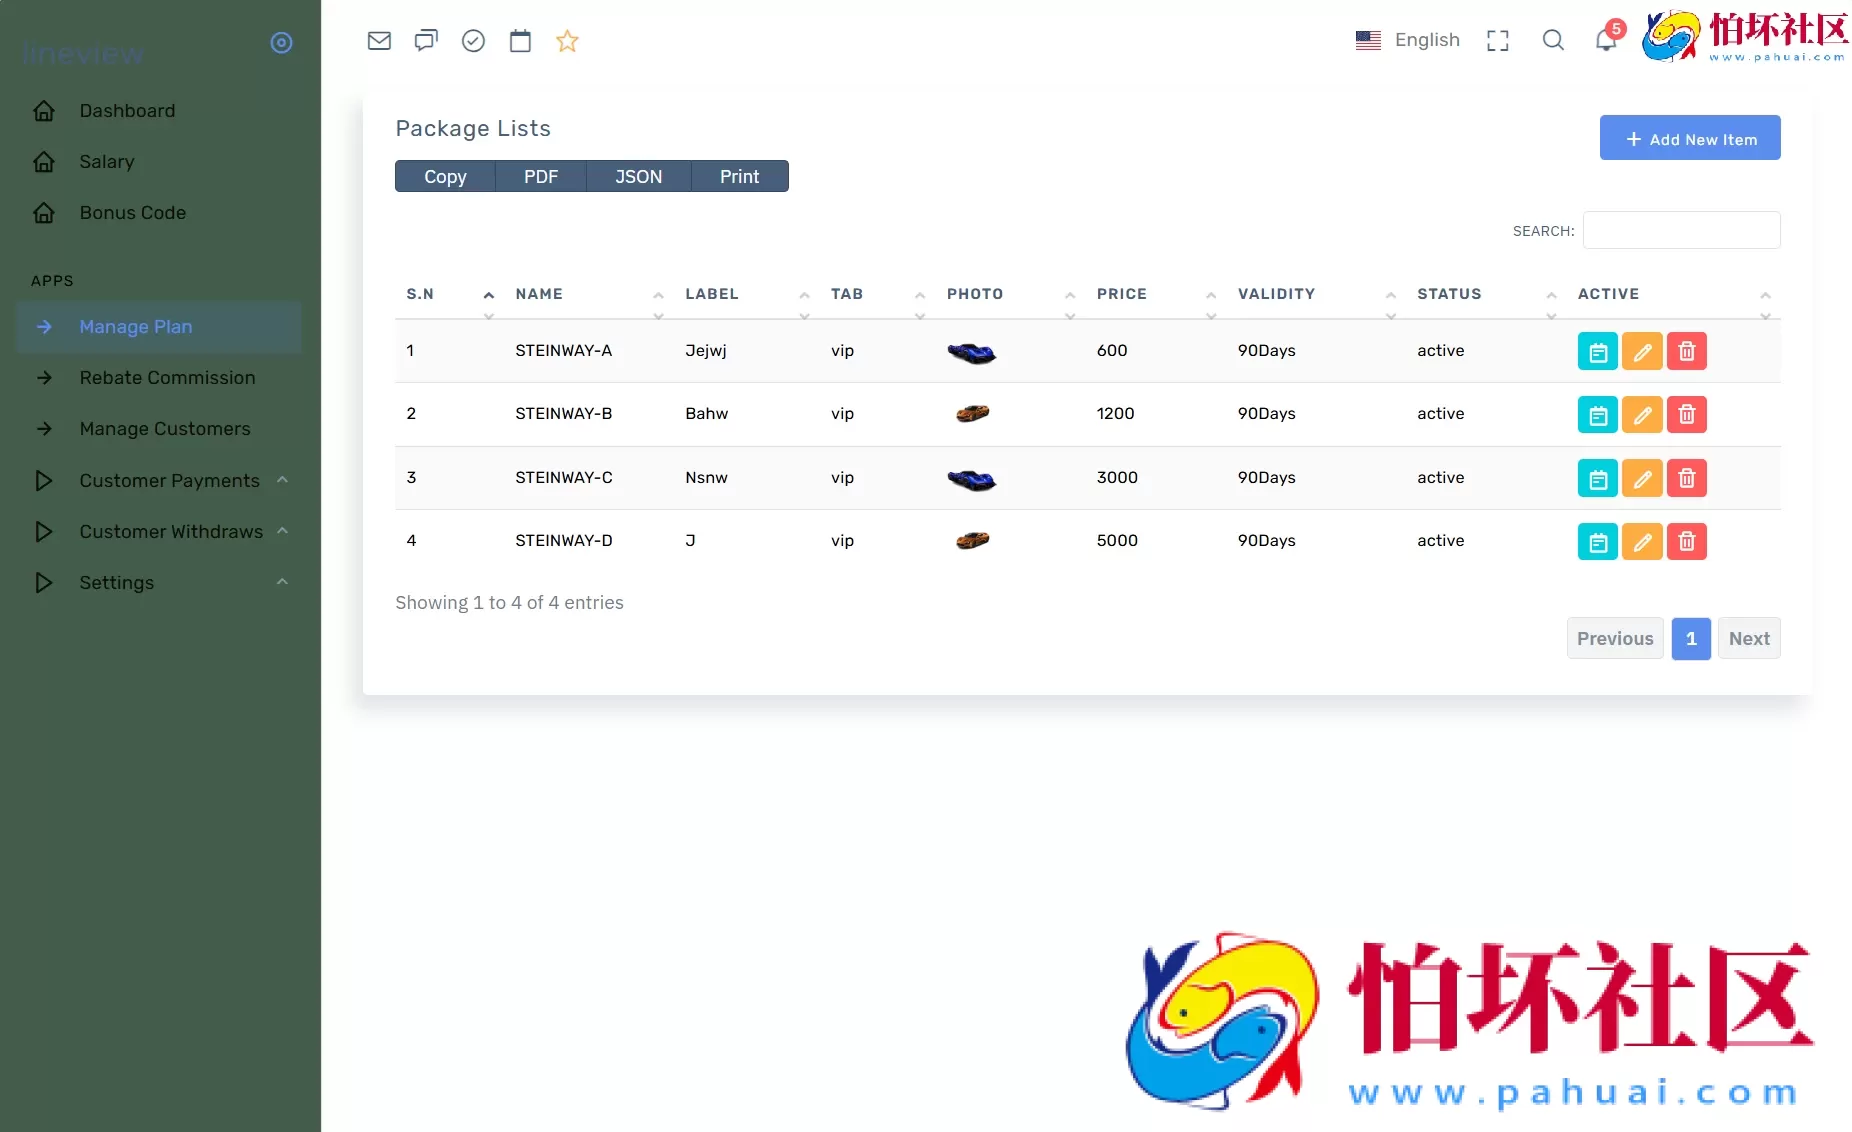Select Manage Customers in the sidebar
The height and width of the screenshot is (1132, 1852).
point(164,429)
